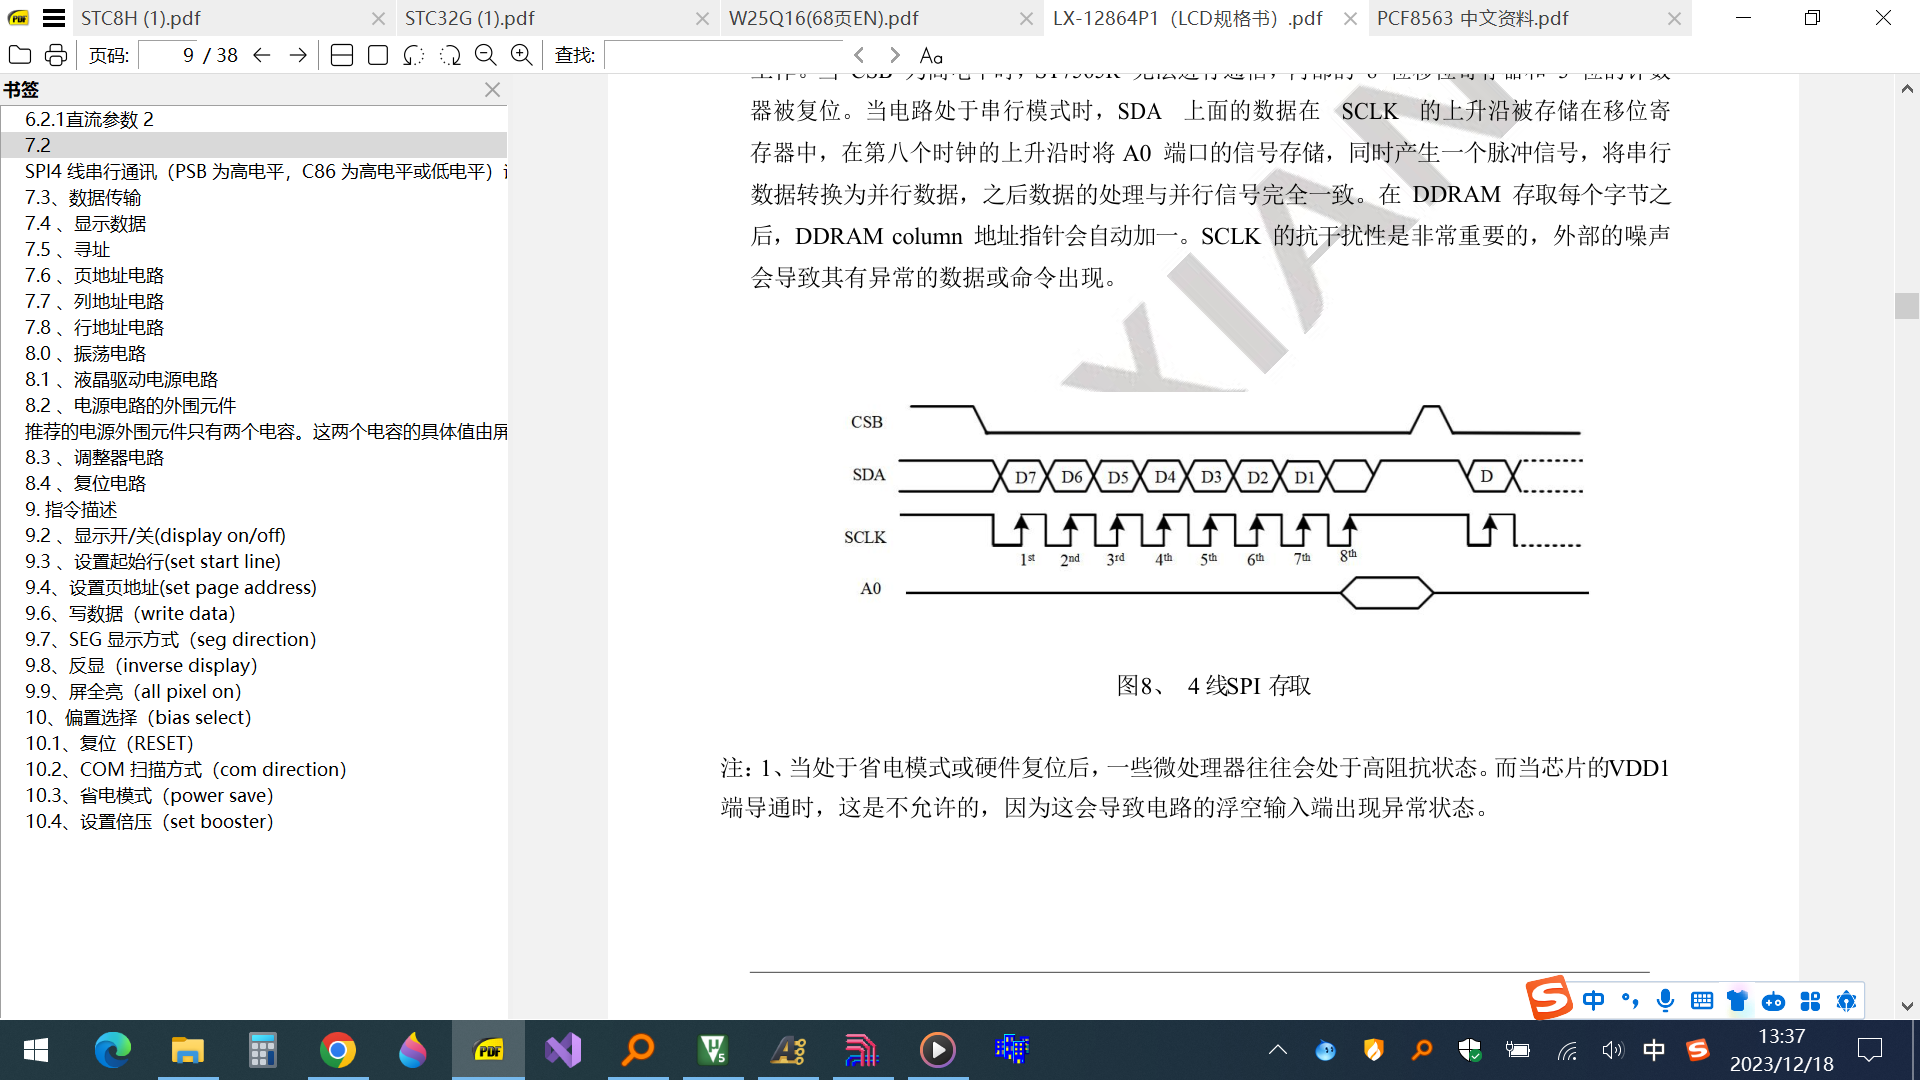Open 9.9 all pixel on bookmark
Viewport: 1920px width, 1080px height.
click(x=254, y=691)
